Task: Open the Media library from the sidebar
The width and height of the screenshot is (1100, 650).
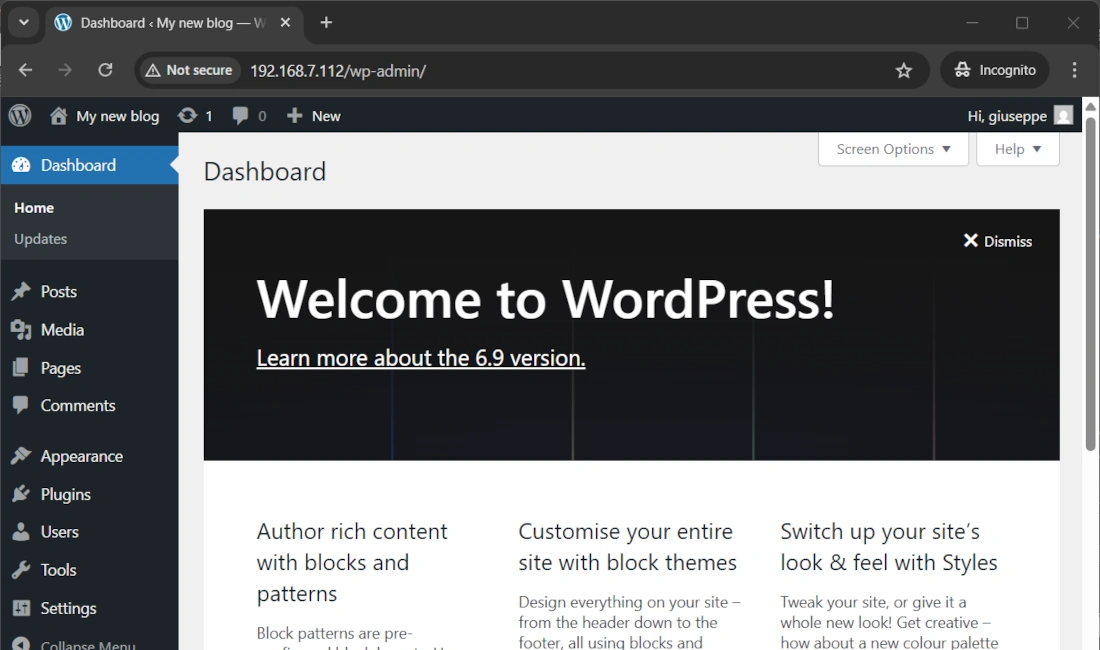Action: [x=22, y=329]
